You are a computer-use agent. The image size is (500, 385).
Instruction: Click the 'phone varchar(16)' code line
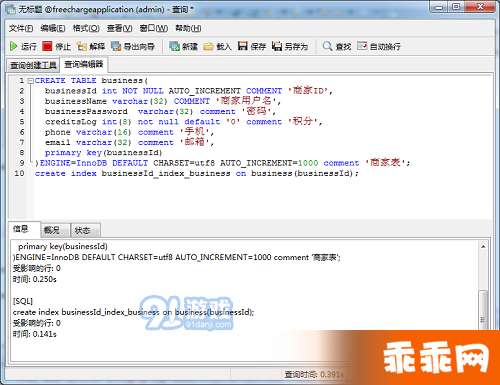129,132
